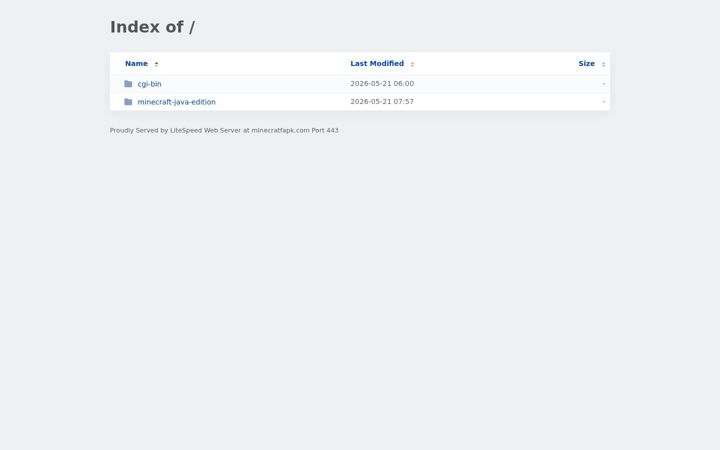Sort the listing by Last Modified
This screenshot has height=450, width=720.
click(x=377, y=64)
